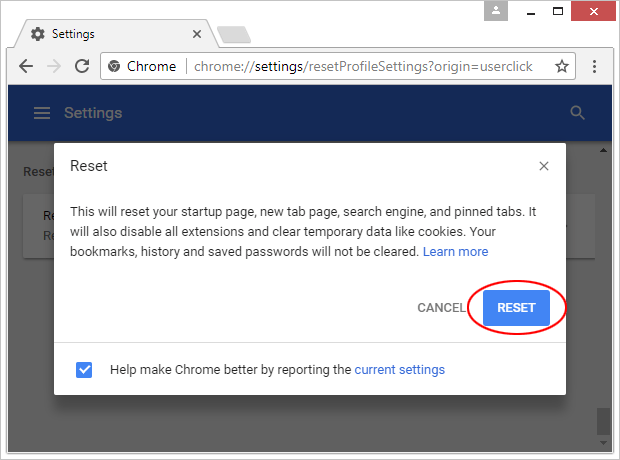620x460 pixels.
Task: Click the vertical scrollbar thumb
Action: coord(603,422)
